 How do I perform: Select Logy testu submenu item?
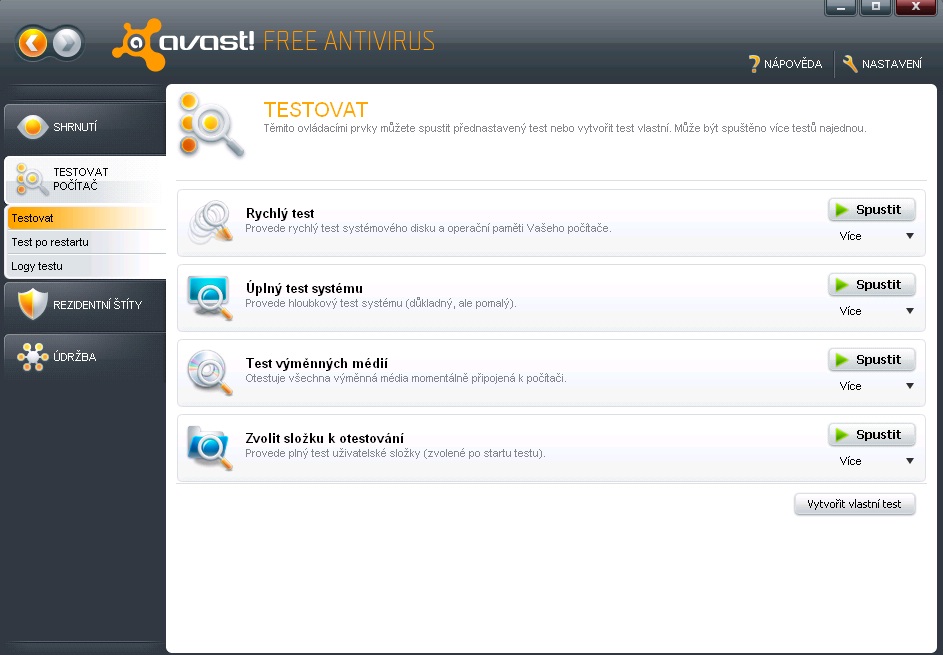tap(87, 266)
